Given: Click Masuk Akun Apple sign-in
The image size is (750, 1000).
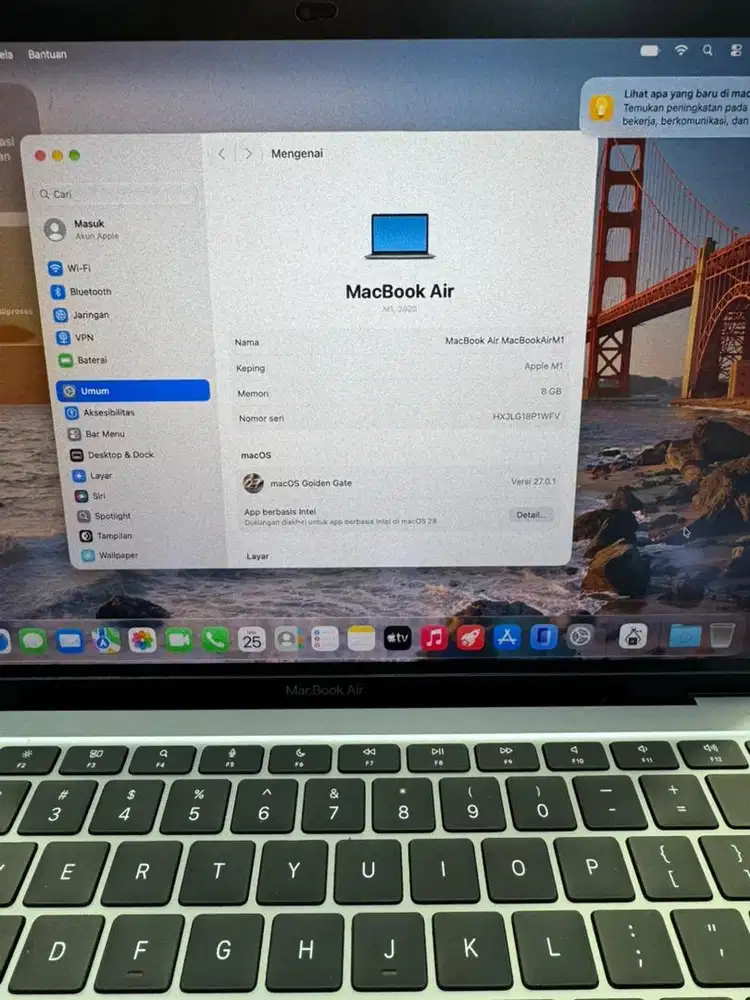Looking at the screenshot, I should (x=82, y=229).
